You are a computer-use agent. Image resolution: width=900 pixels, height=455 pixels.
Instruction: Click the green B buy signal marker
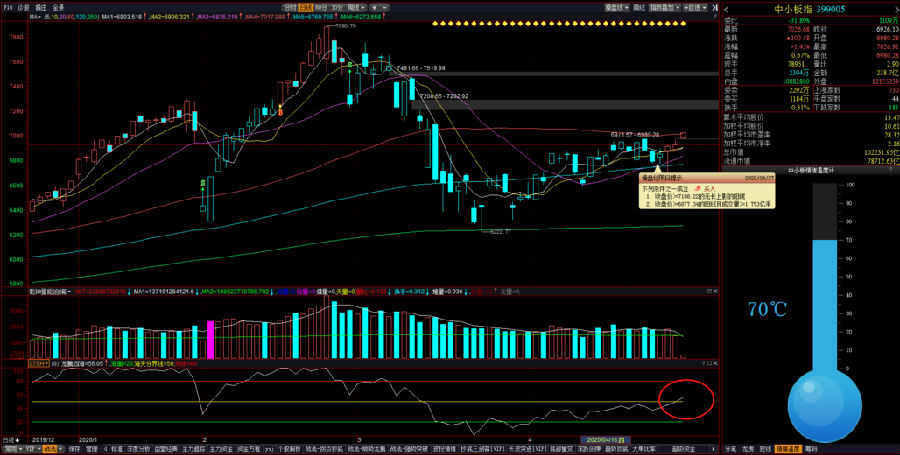pyautogui.click(x=204, y=184)
